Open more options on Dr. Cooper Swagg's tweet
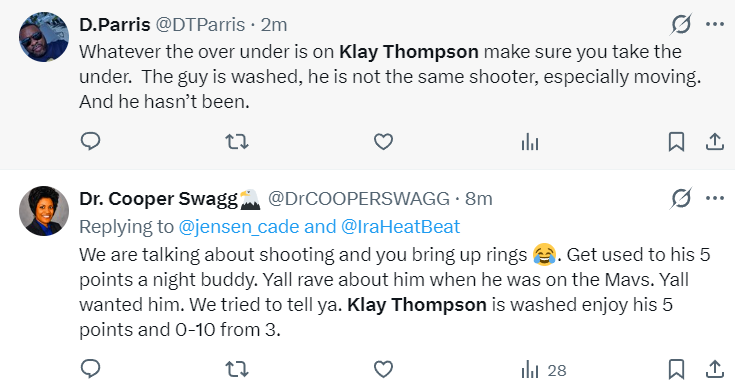 point(715,199)
